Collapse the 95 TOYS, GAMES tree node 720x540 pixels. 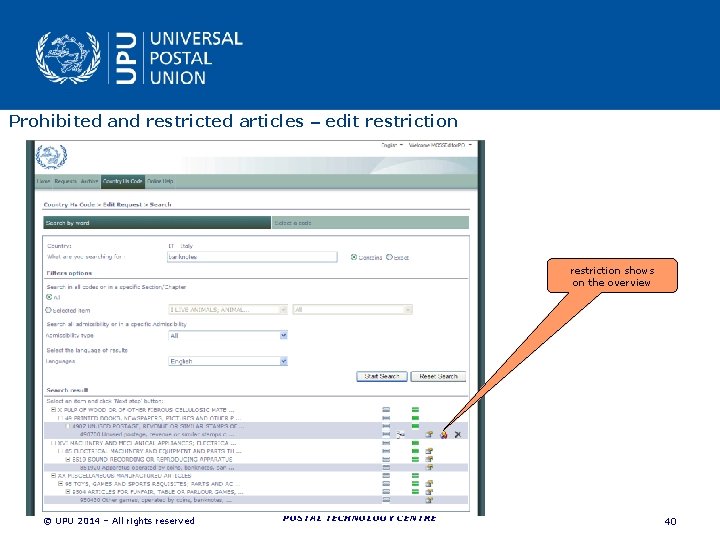coord(60,484)
